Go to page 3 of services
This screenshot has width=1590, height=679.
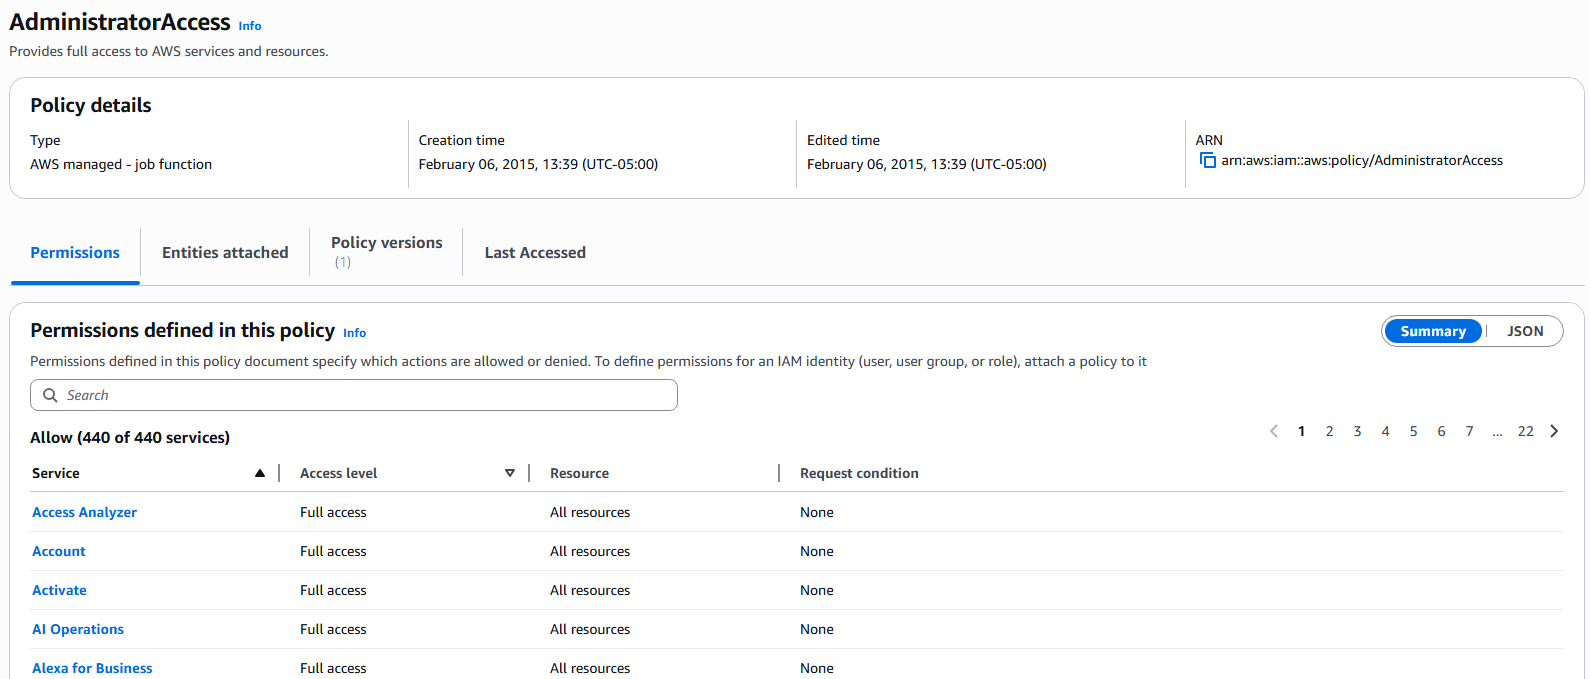coord(1357,431)
